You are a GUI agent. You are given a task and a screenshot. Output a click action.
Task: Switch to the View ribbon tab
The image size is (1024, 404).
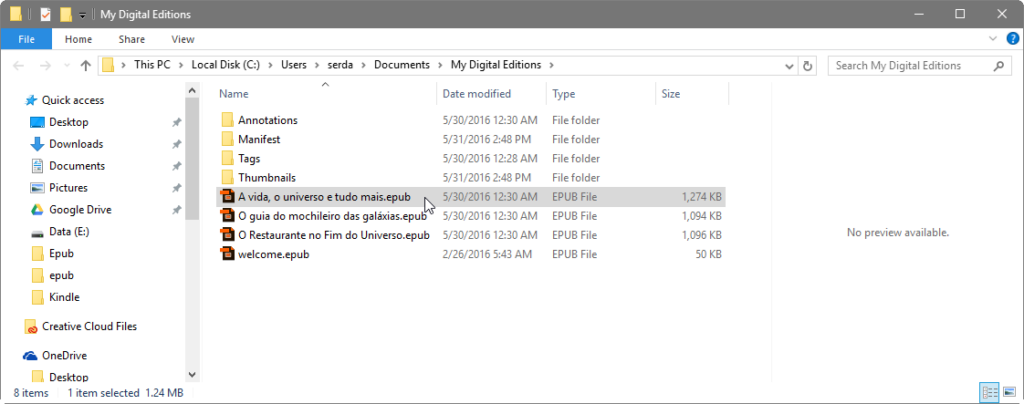coord(182,39)
